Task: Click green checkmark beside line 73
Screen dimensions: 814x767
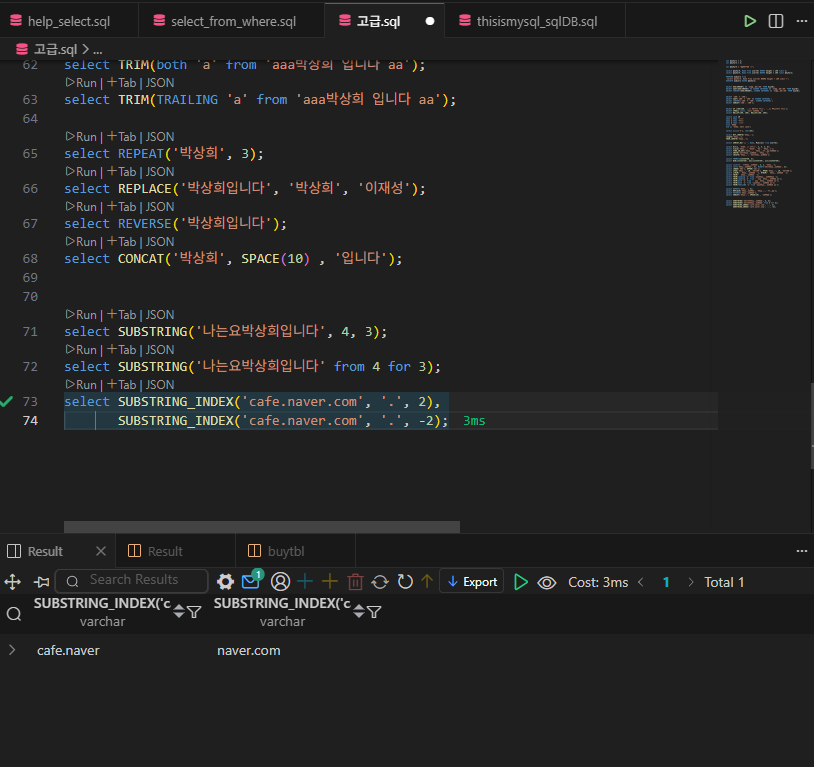Action: click(x=6, y=401)
